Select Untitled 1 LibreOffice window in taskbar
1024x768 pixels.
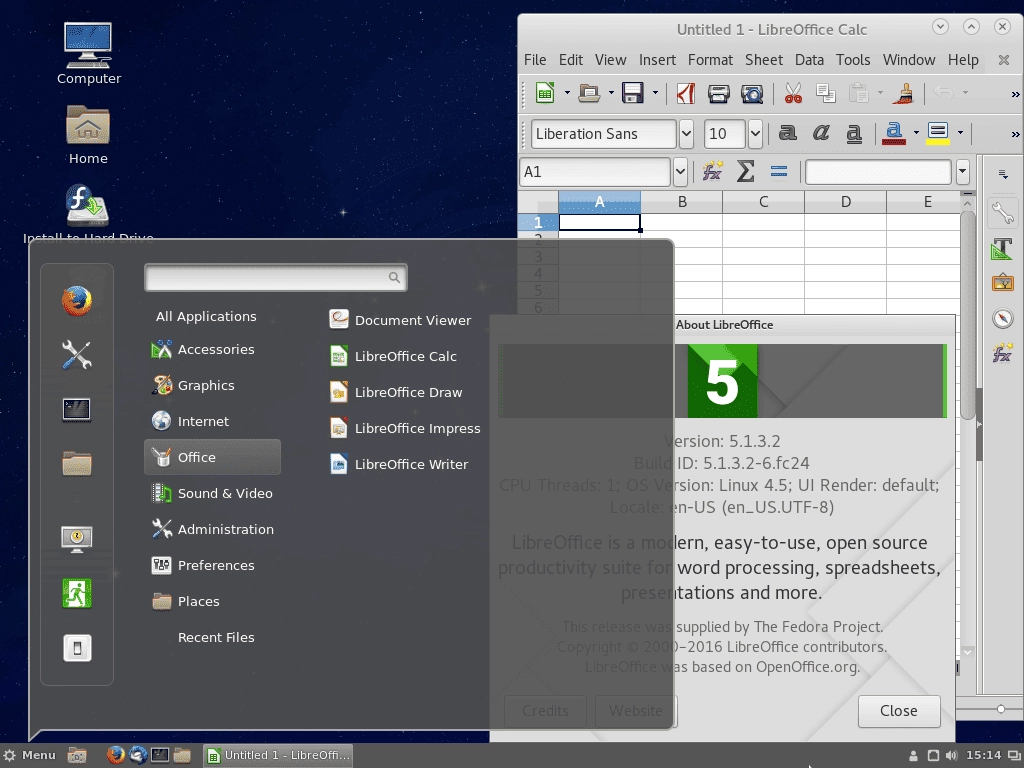(278, 756)
